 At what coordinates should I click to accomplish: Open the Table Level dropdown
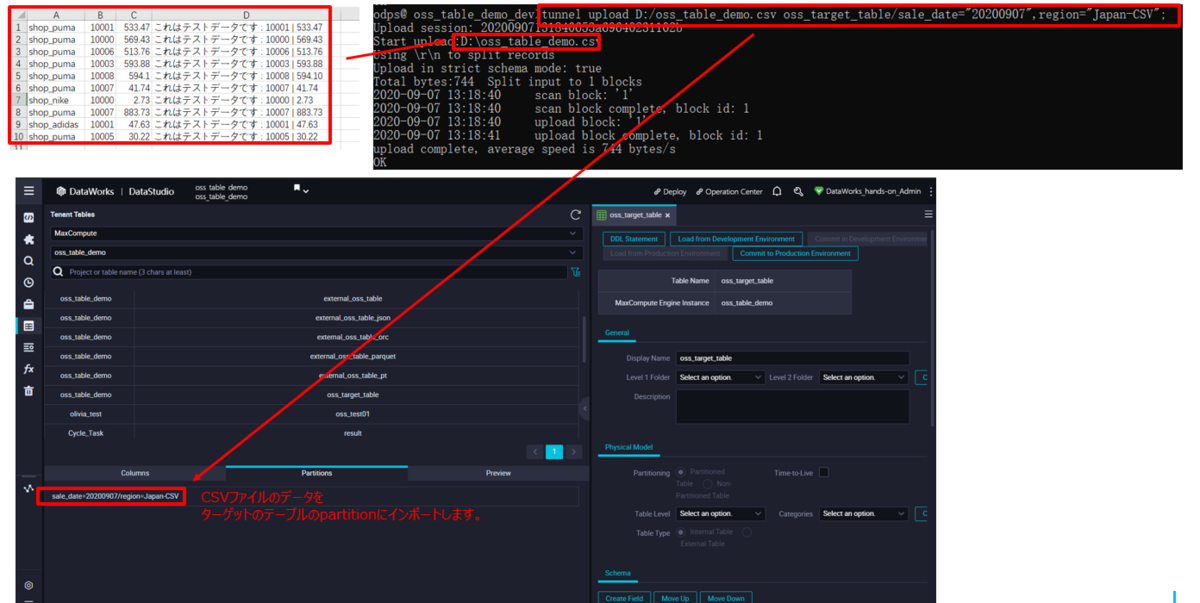click(720, 514)
